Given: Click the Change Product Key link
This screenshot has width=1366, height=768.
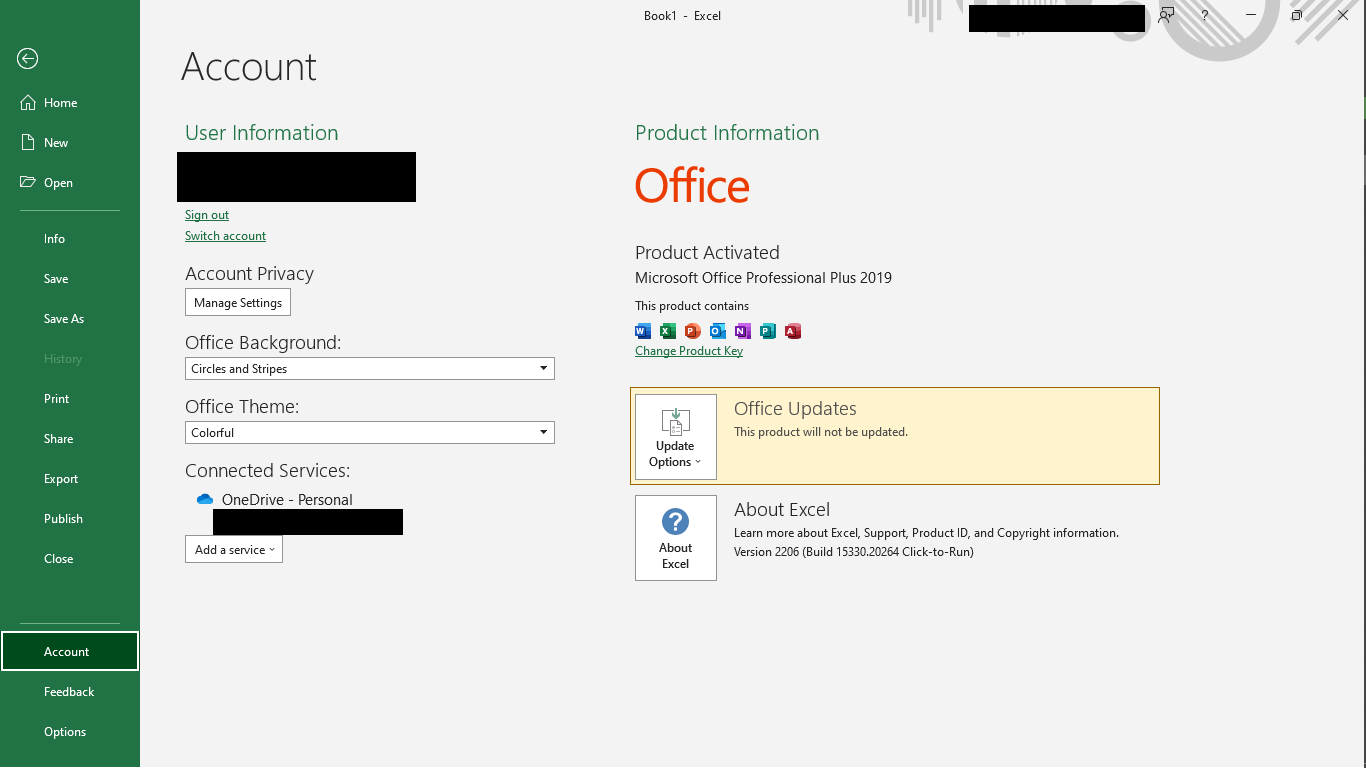Looking at the screenshot, I should coord(689,351).
